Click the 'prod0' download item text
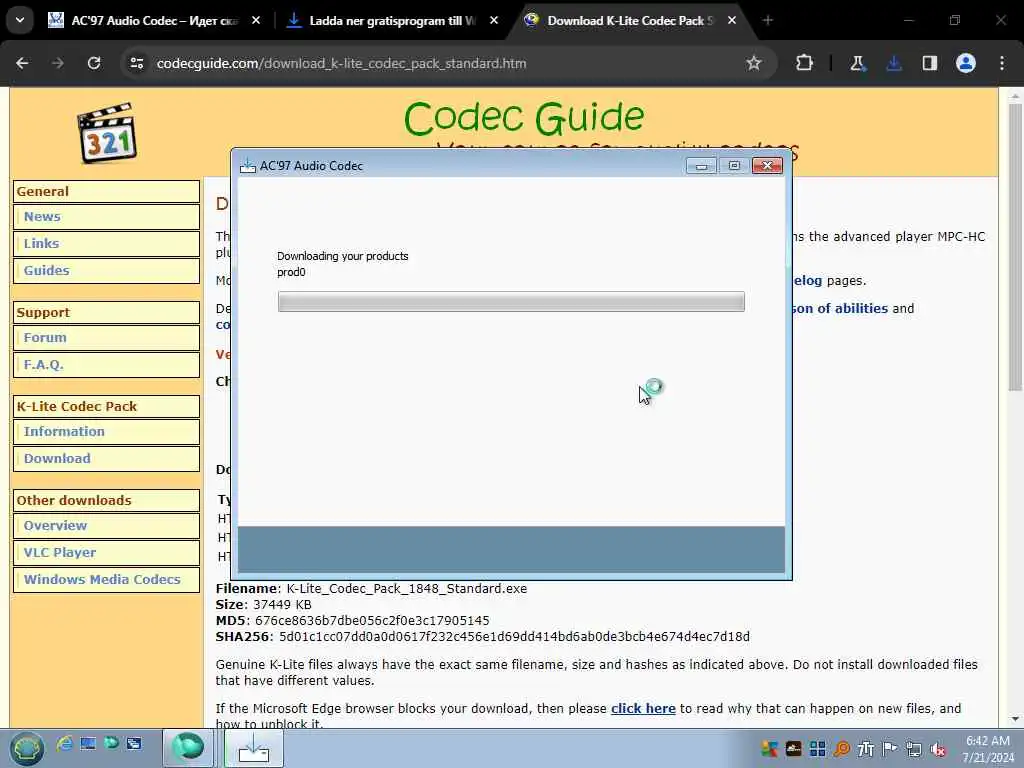The width and height of the screenshot is (1024, 768). (x=291, y=272)
